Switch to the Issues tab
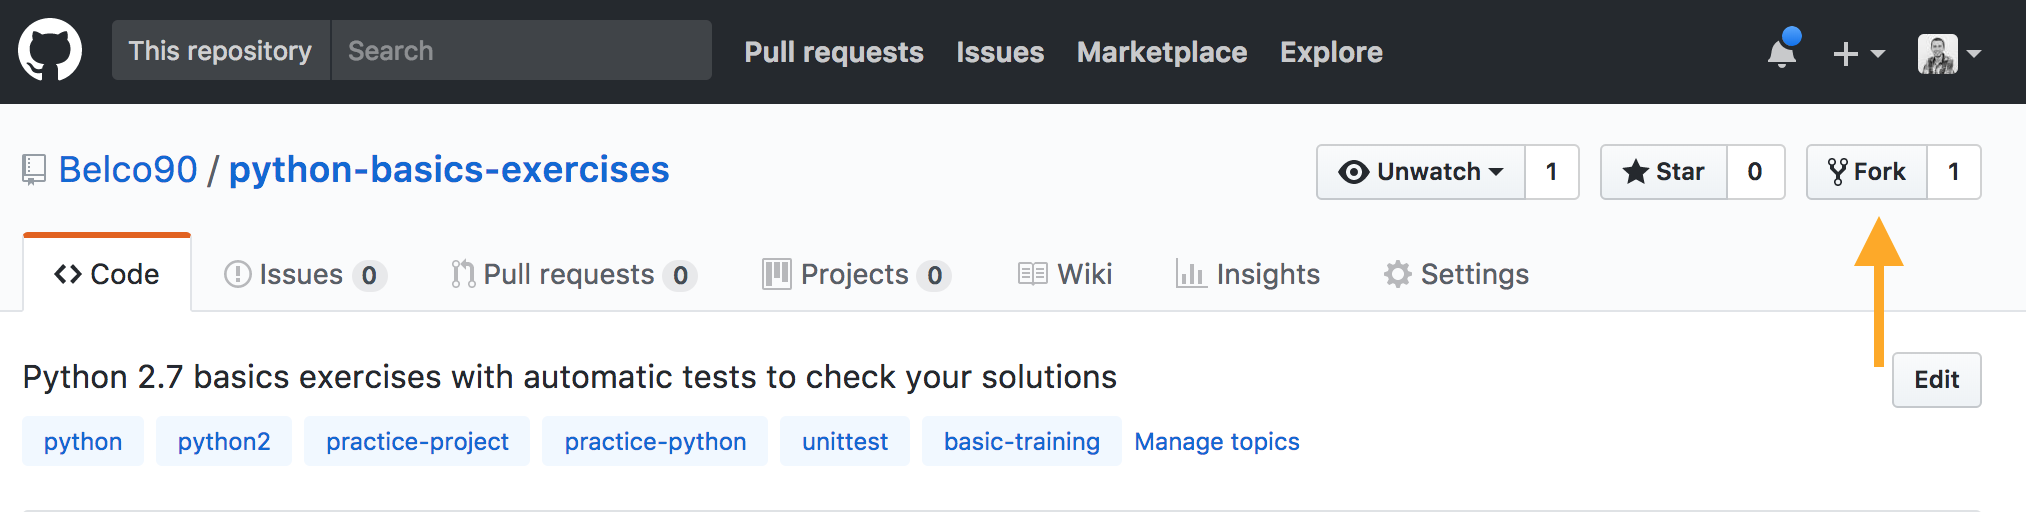Screen dimensions: 2026x512 304,274
